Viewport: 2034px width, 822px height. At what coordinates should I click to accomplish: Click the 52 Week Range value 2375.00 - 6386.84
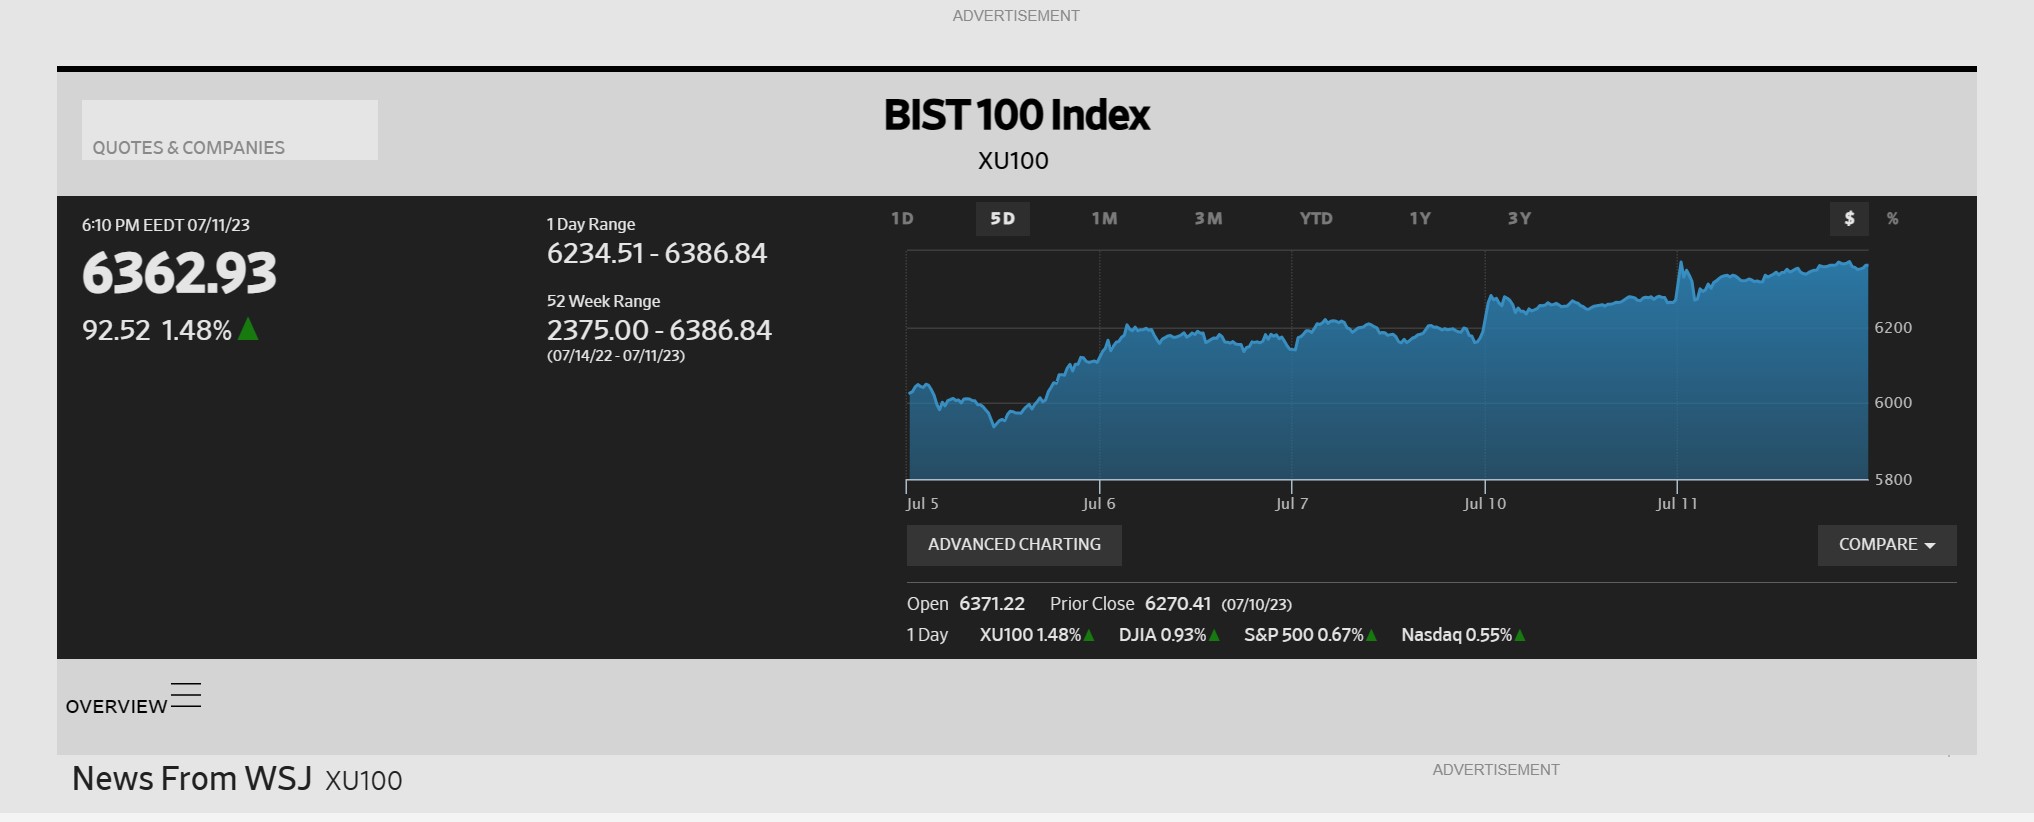(659, 330)
